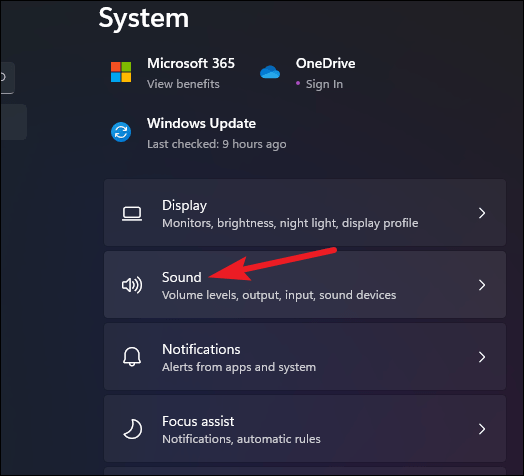This screenshot has height=476, width=524.
Task: Select the Focus assist settings row
Action: coord(305,429)
